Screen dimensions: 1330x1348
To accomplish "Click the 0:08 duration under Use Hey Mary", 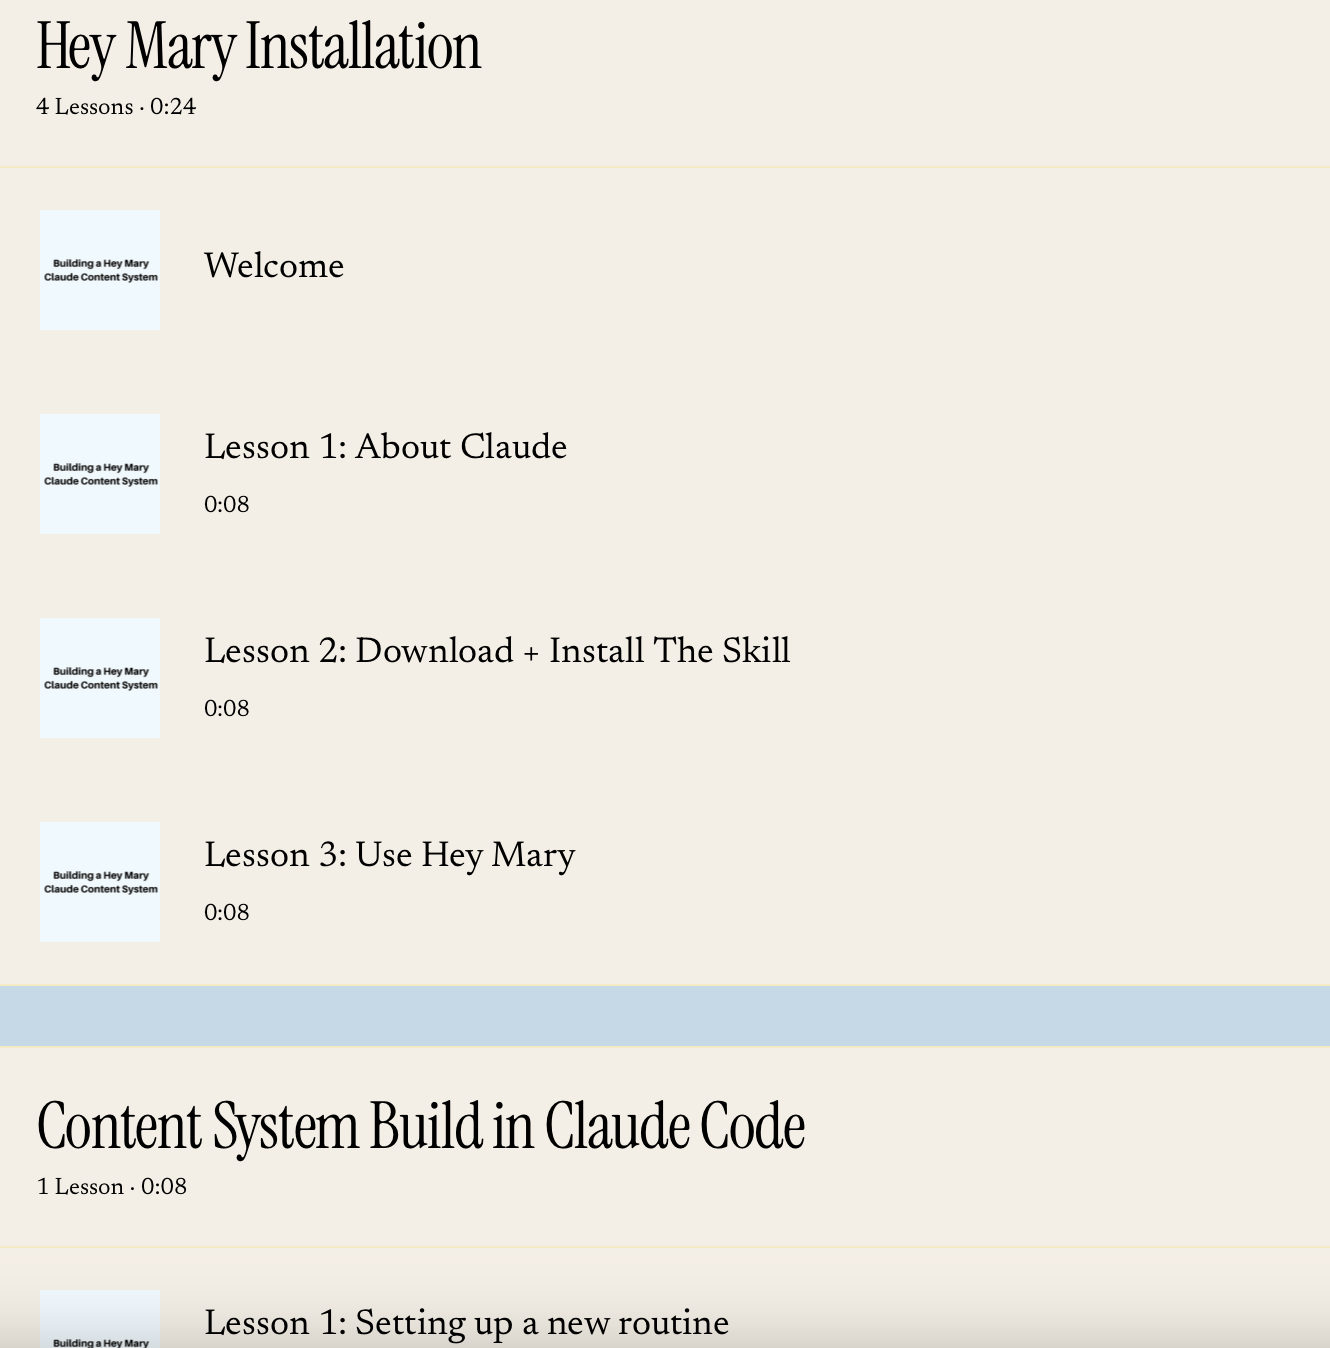I will (x=227, y=913).
